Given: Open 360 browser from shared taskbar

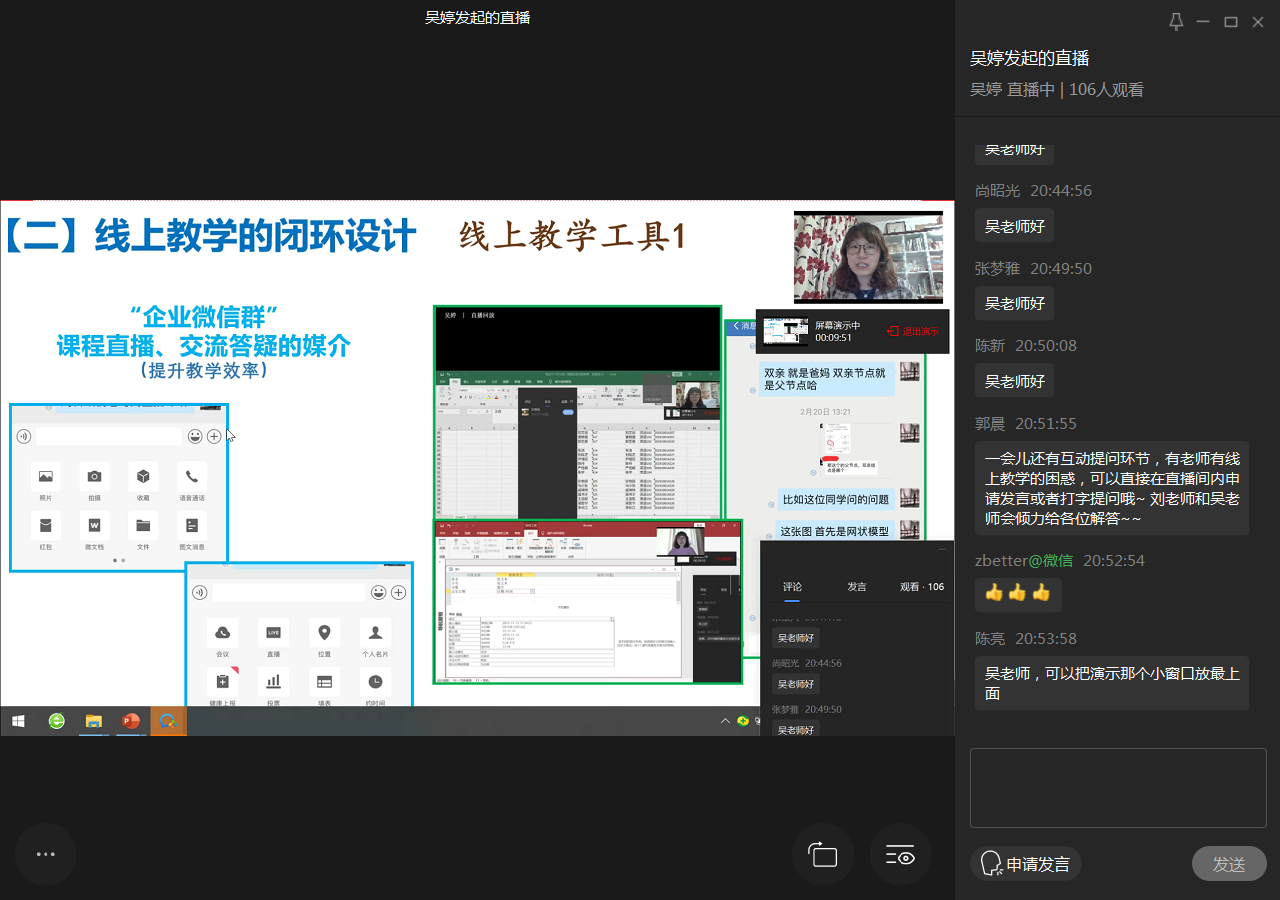Looking at the screenshot, I should pos(57,721).
